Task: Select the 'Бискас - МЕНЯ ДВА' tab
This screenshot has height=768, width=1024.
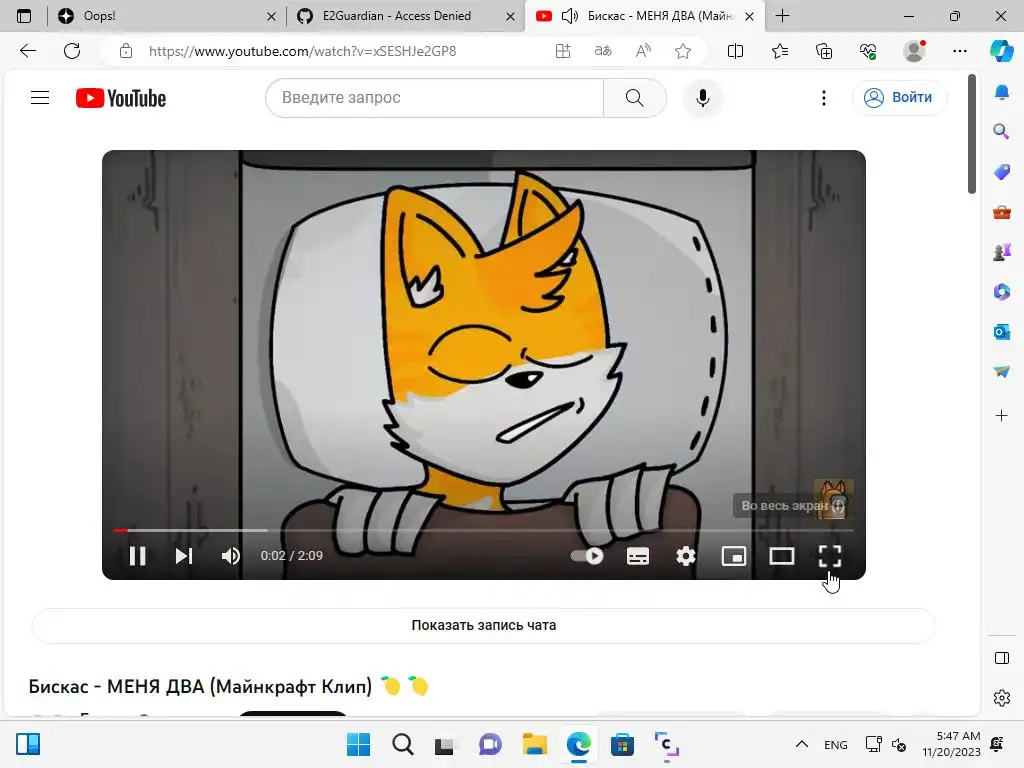Action: 660,16
